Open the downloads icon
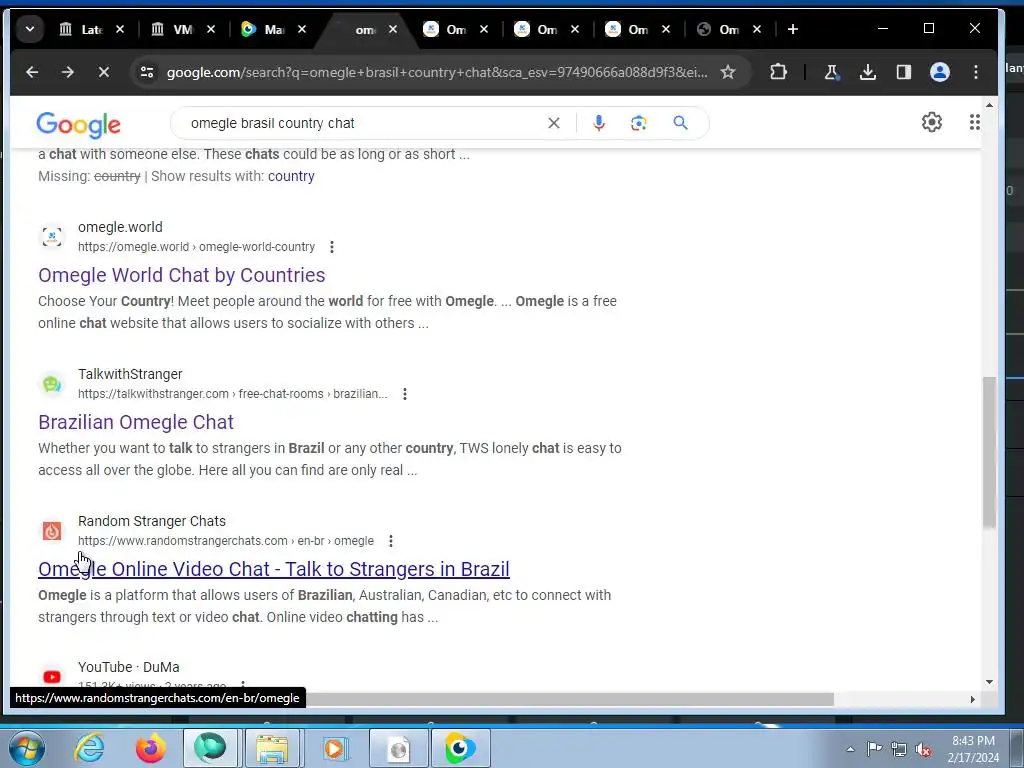The height and width of the screenshot is (768, 1024). tap(867, 72)
